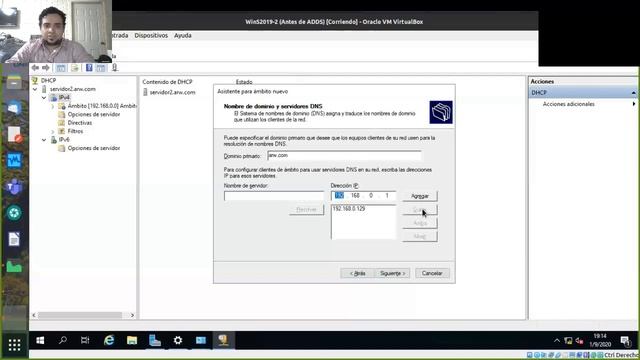Collapse the IPv6 tree node
The image size is (640, 360).
pos(44,140)
